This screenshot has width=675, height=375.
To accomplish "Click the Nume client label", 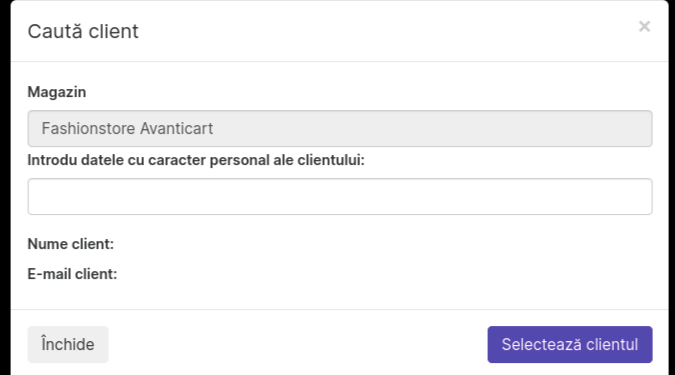I will [x=71, y=244].
